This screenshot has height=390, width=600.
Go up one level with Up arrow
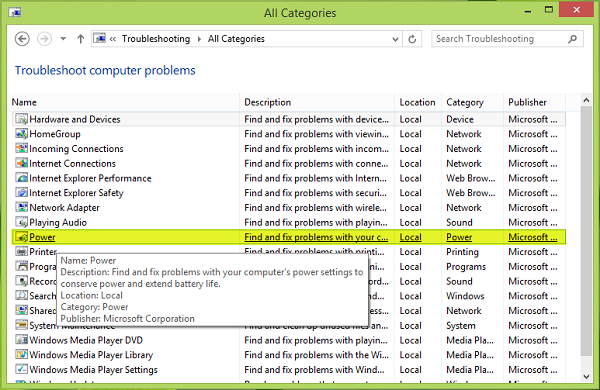click(x=80, y=39)
